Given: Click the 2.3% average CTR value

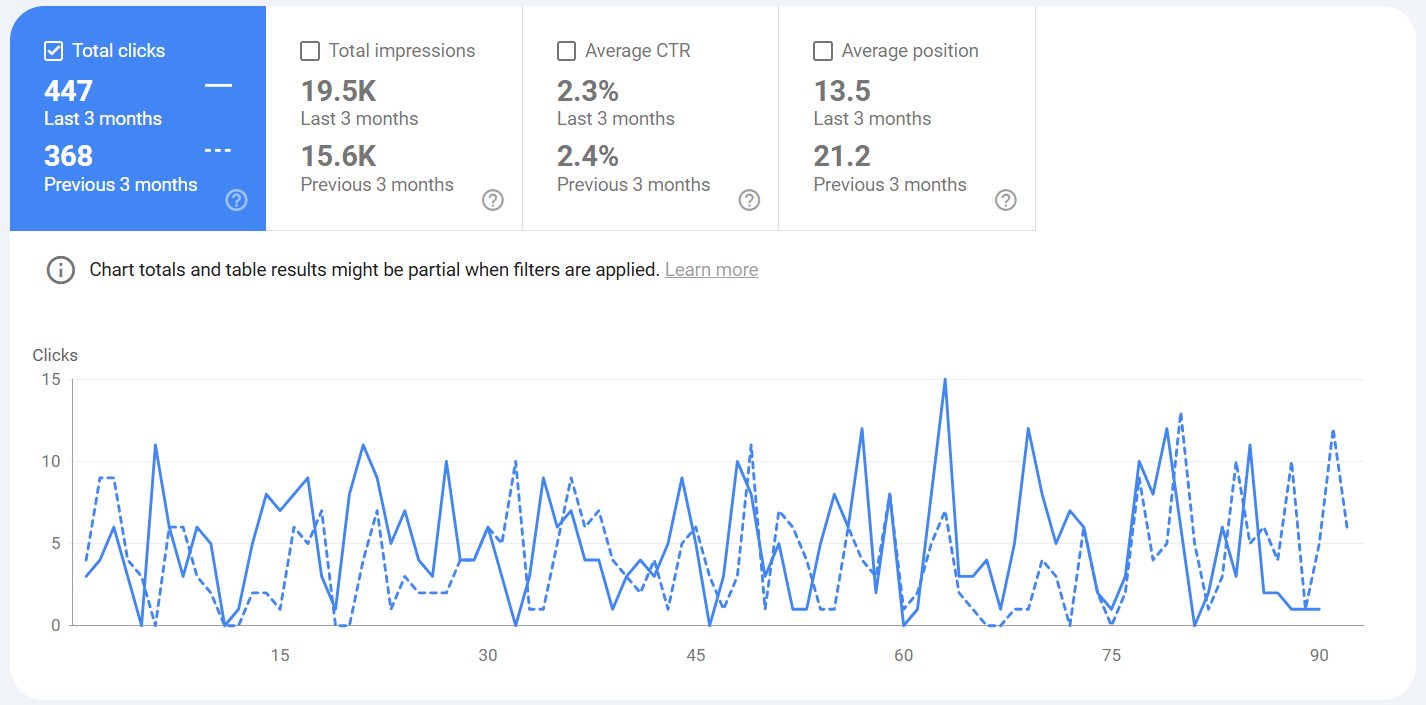Looking at the screenshot, I should pyautogui.click(x=588, y=91).
